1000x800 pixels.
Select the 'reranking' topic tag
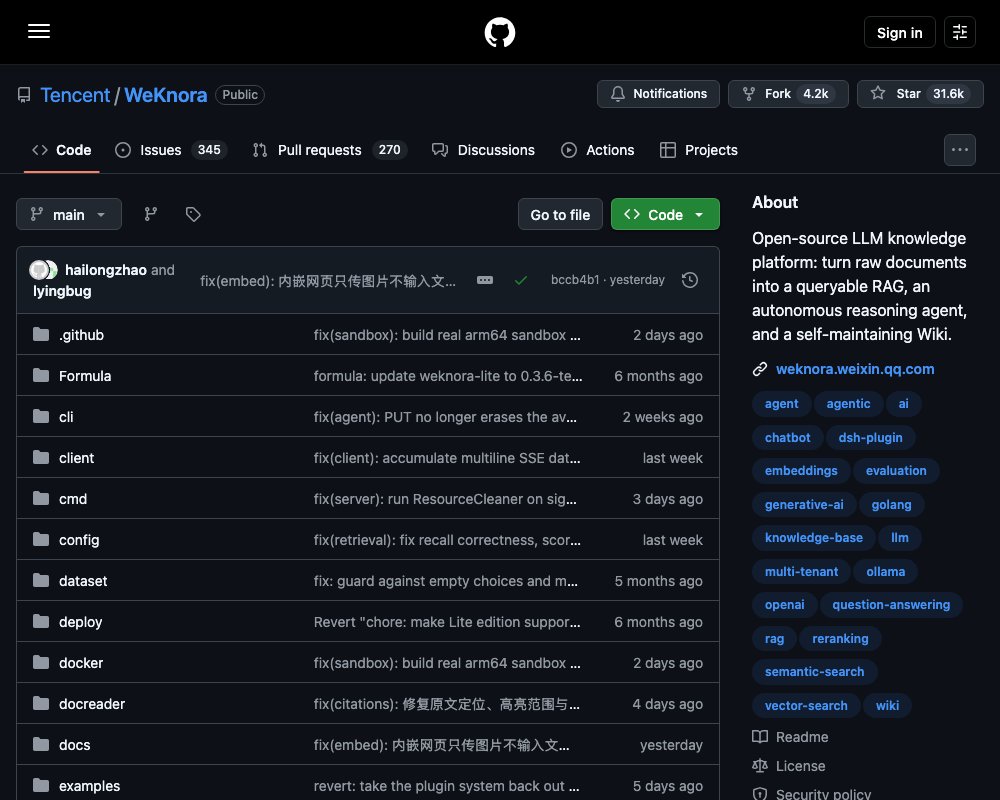point(840,639)
